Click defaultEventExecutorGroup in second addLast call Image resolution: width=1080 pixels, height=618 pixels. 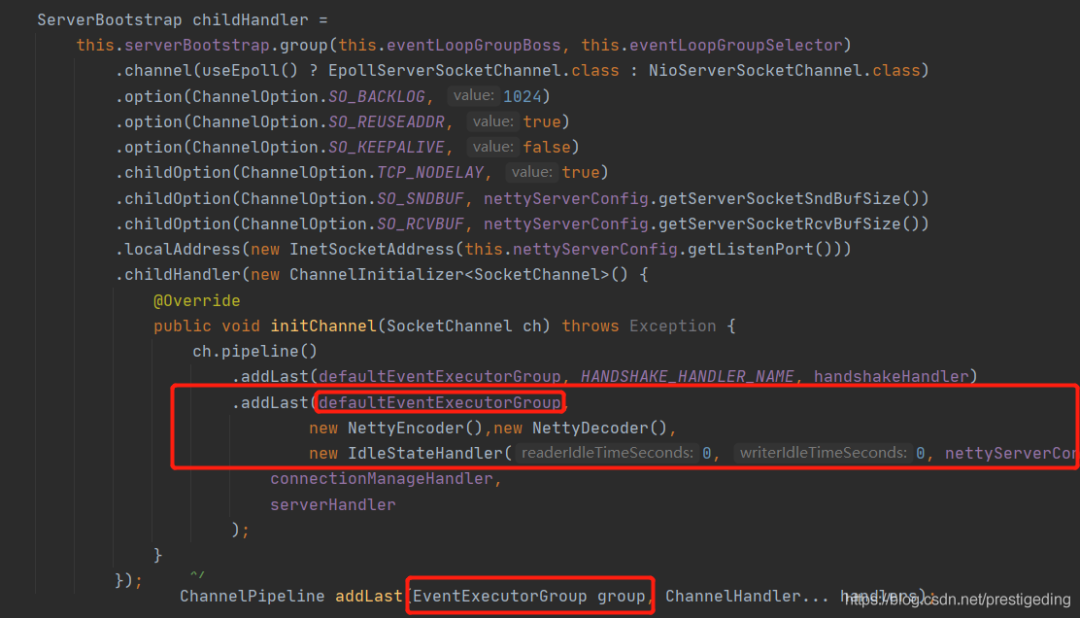coord(439,403)
